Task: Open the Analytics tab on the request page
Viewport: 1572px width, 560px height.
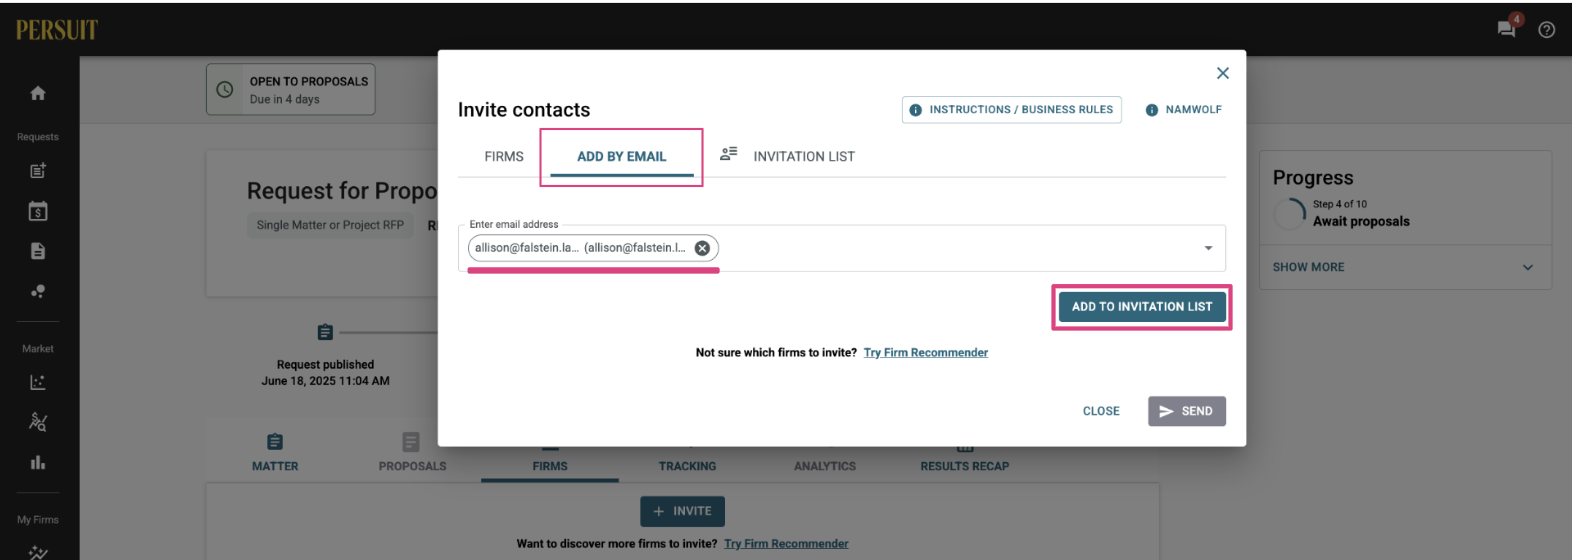Action: (825, 465)
